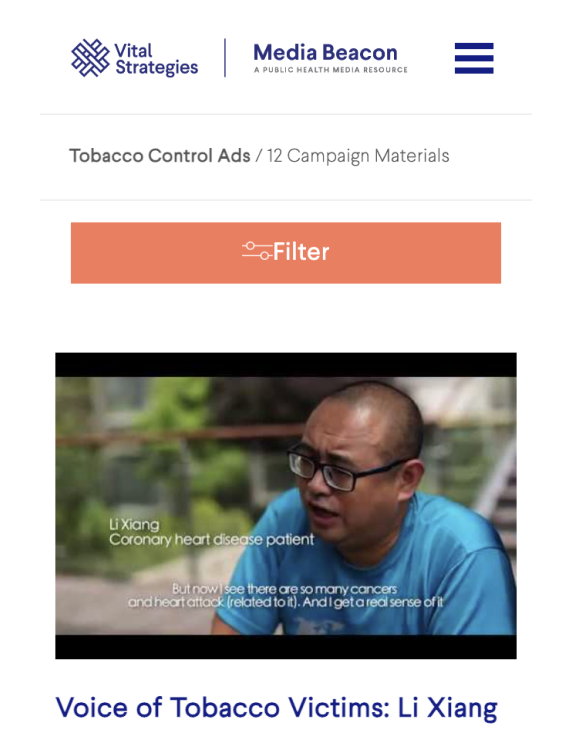Click the top black letterbox bar of video

coord(286,365)
